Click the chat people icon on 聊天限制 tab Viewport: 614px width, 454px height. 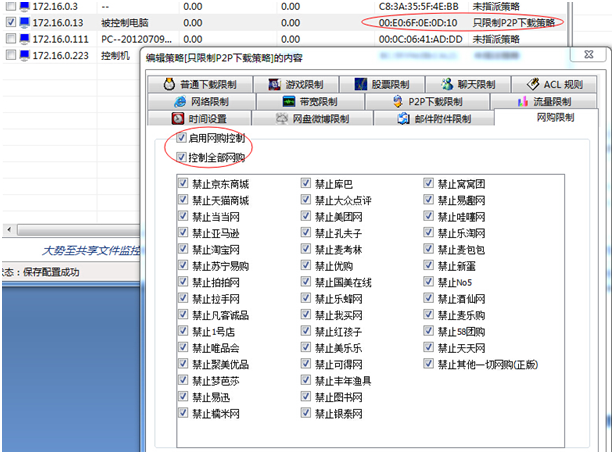(447, 84)
